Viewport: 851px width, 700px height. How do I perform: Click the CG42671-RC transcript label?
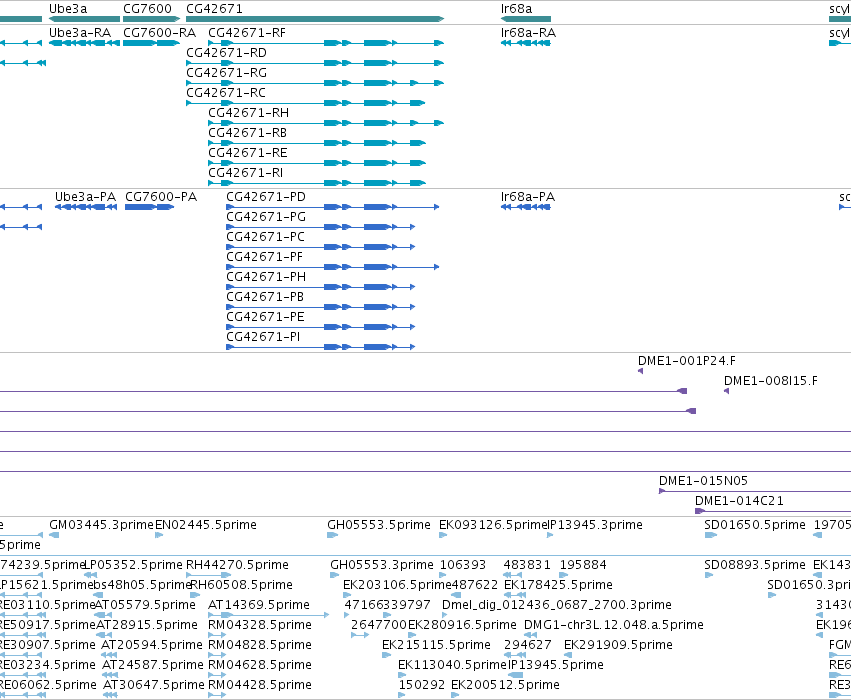coord(226,93)
